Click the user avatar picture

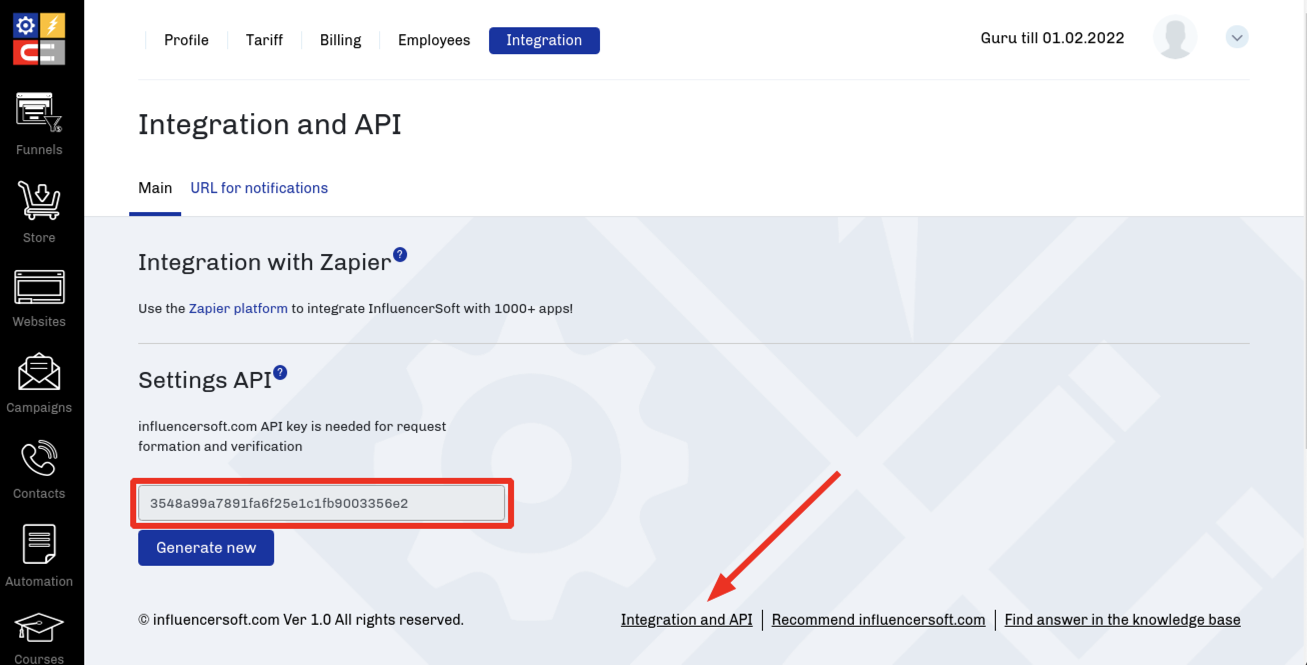1175,38
